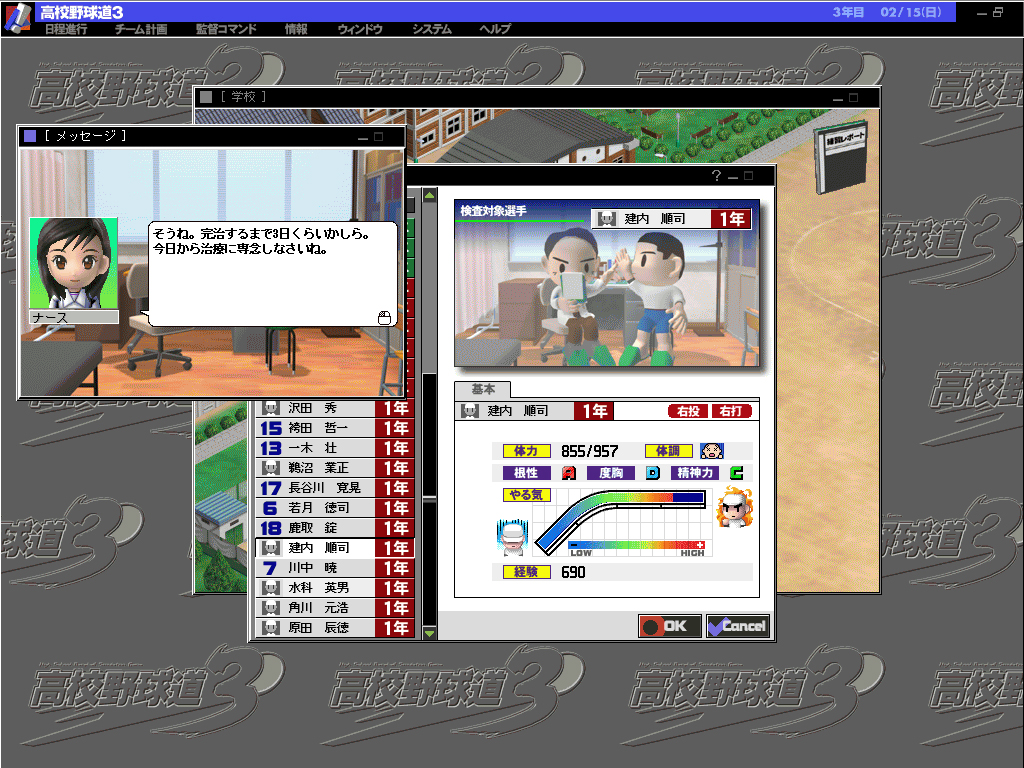Image resolution: width=1024 pixels, height=768 pixels.
Task: Click the uniform icon in the 検査対象選手 header
Action: tap(607, 219)
